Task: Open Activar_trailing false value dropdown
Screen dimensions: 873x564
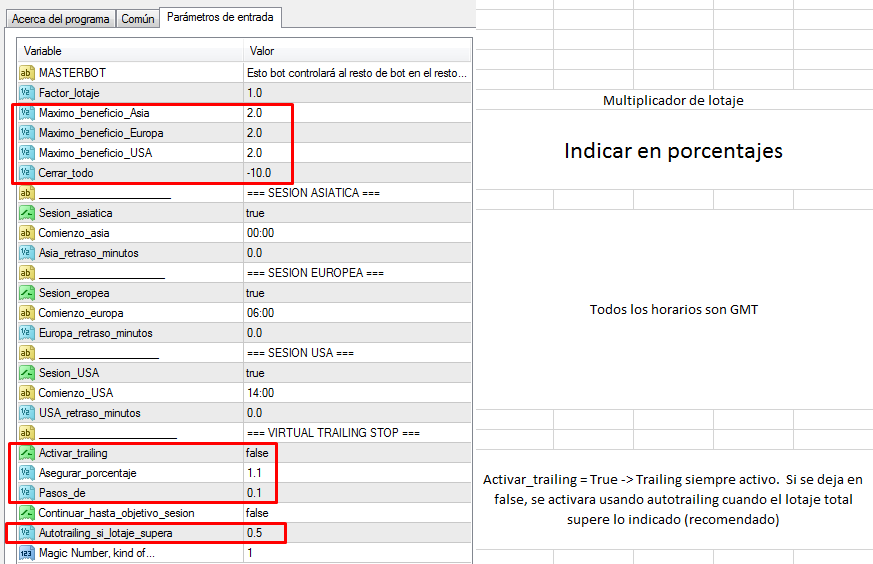Action: (257, 453)
